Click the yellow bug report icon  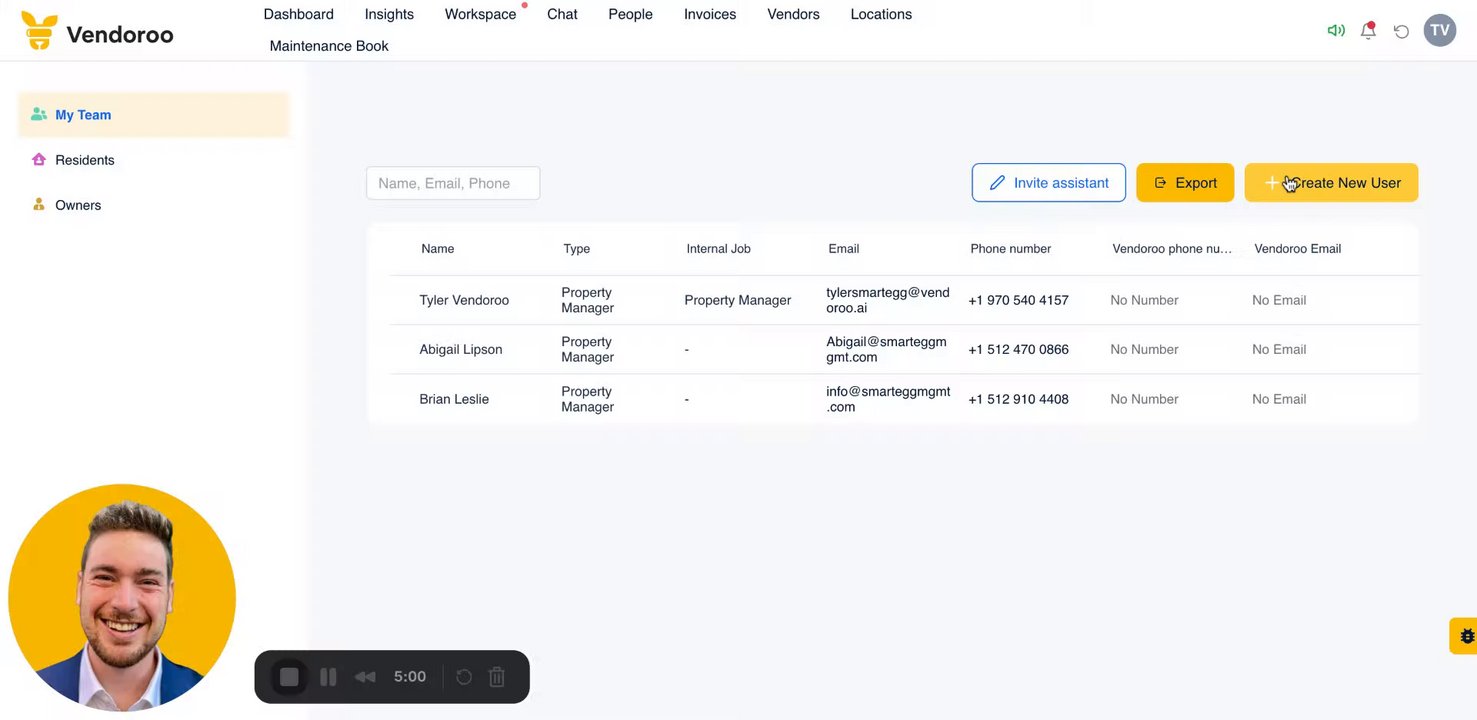coord(1466,636)
